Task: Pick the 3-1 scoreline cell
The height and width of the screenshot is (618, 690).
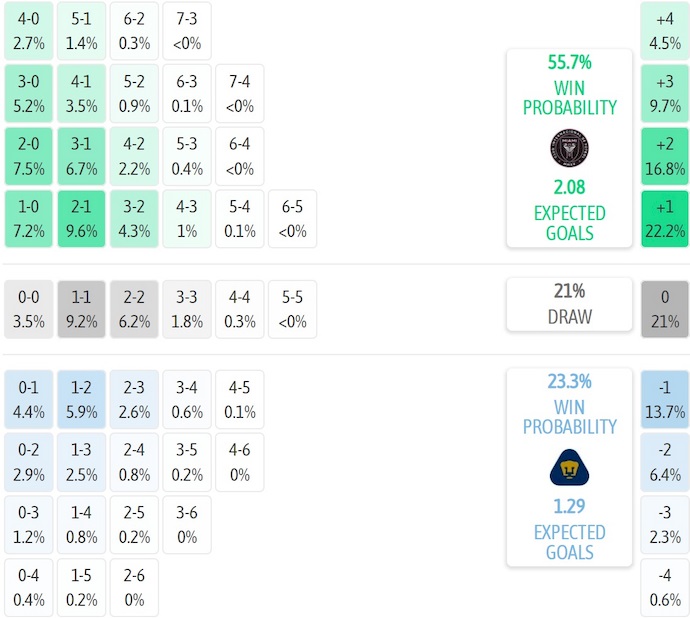Action: (x=80, y=156)
